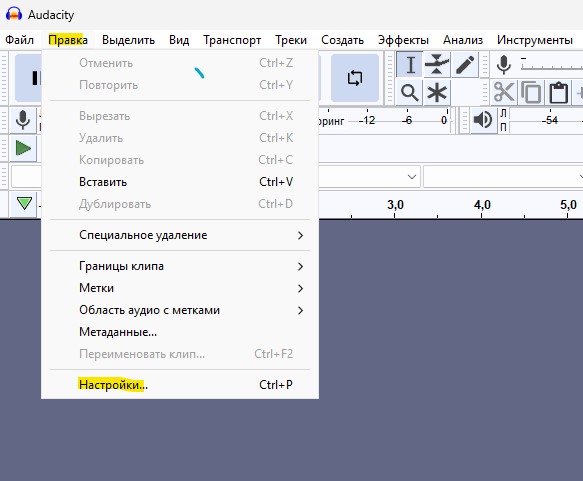Toggle the Loop playback button

[355, 78]
